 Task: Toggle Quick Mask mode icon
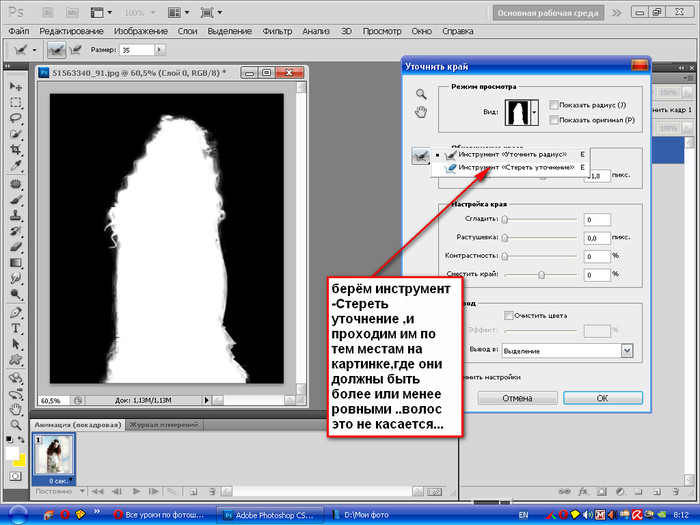click(15, 476)
